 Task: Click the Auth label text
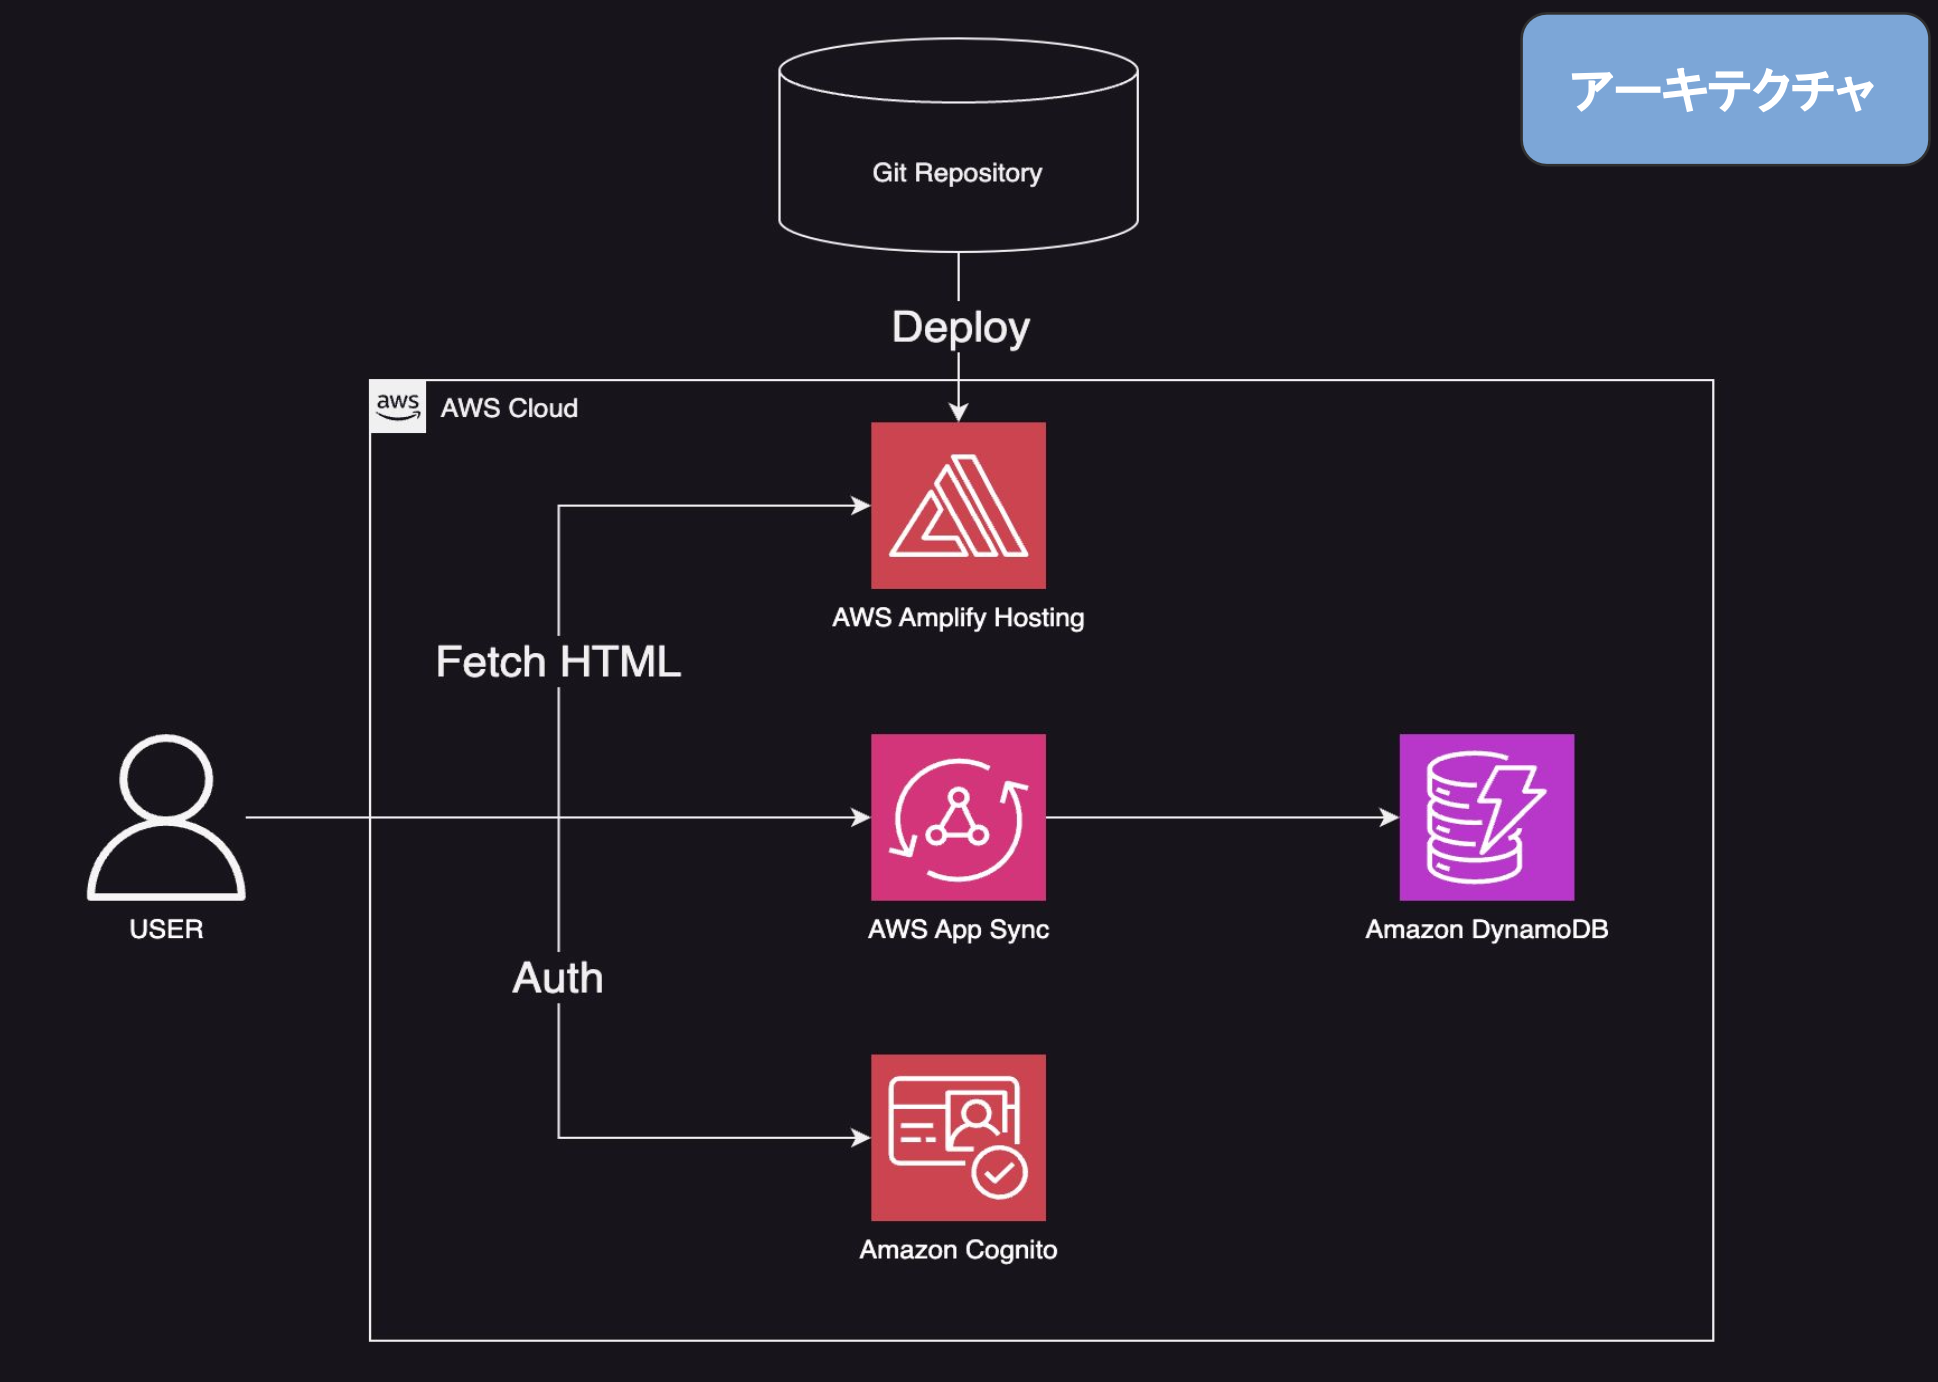[558, 978]
